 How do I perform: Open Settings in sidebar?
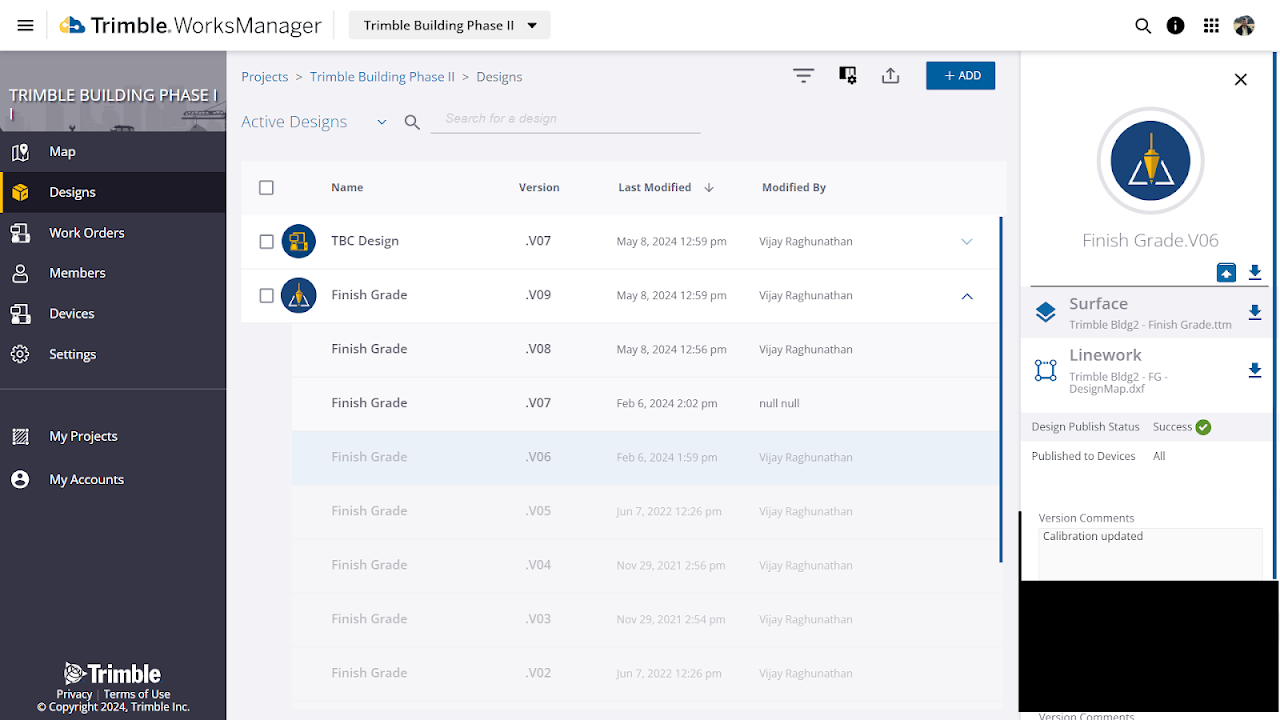tap(113, 354)
